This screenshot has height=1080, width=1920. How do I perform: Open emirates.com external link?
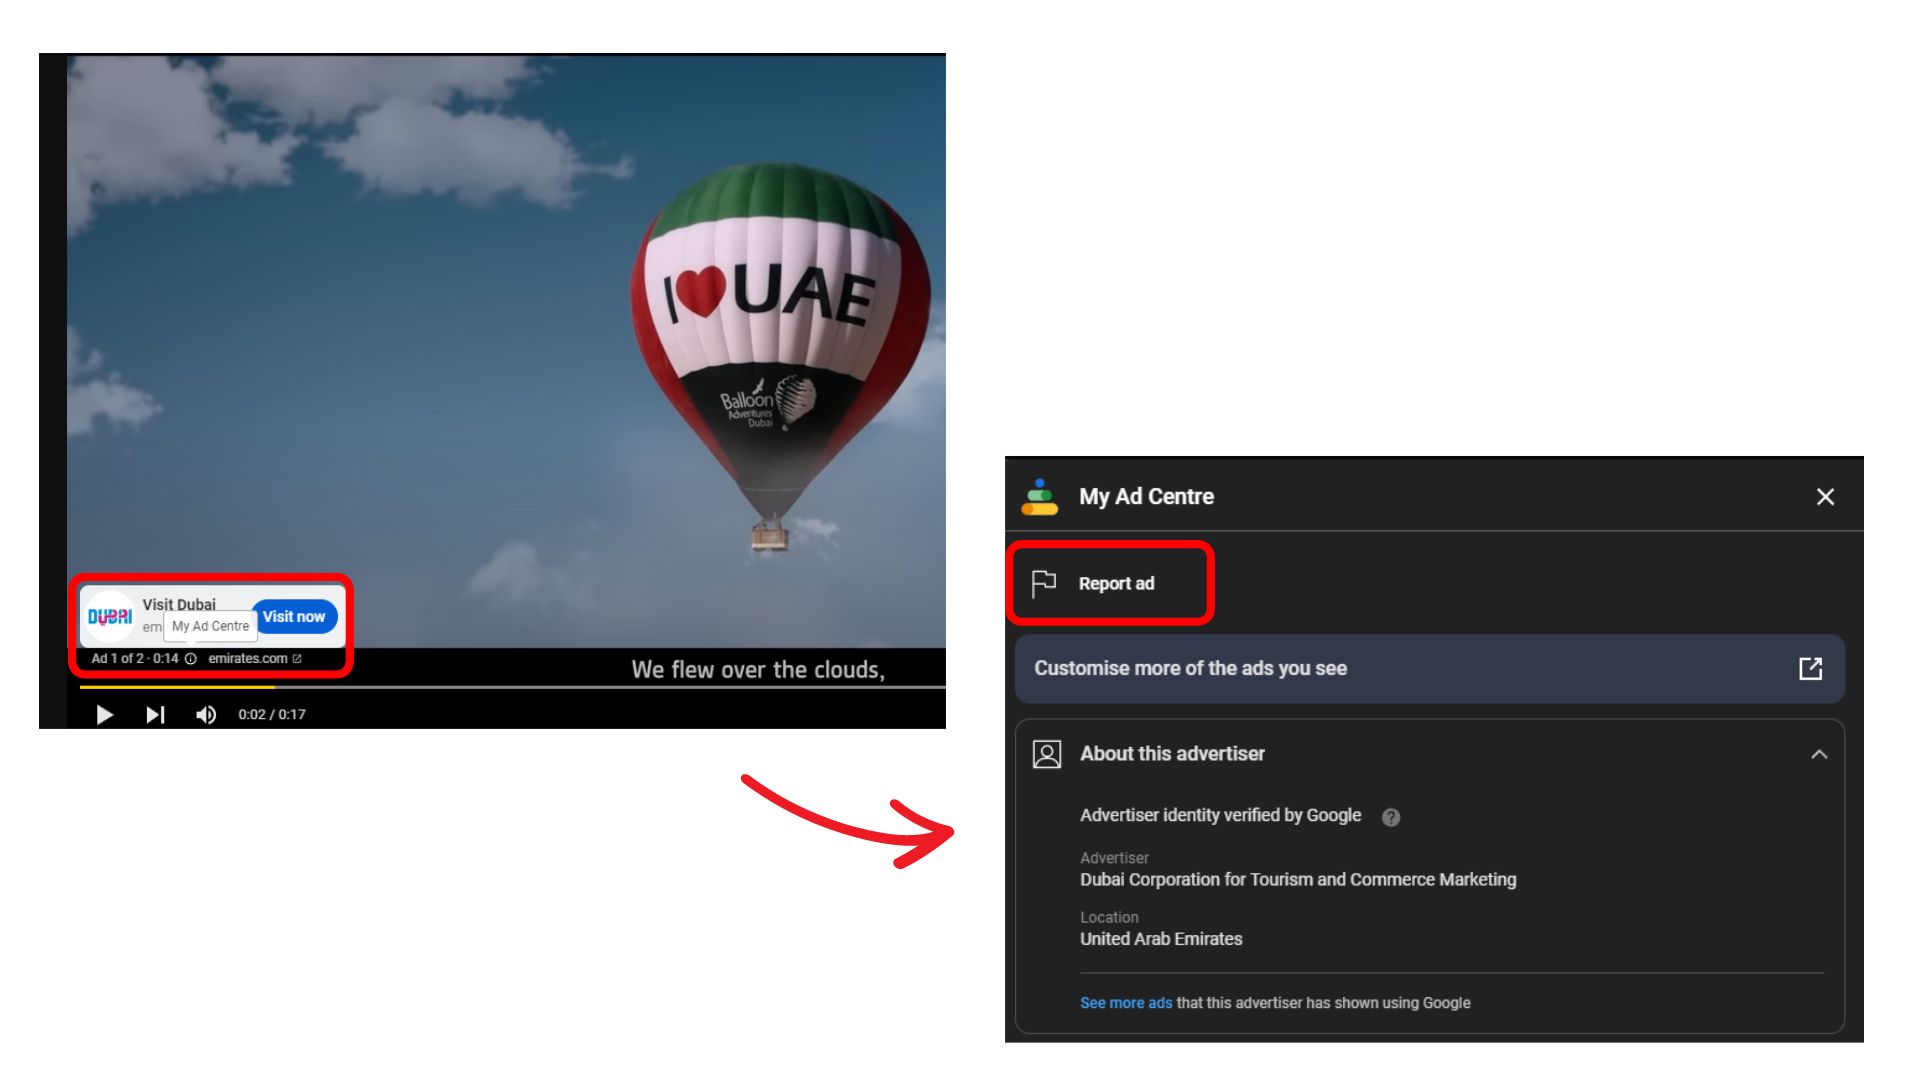[255, 659]
